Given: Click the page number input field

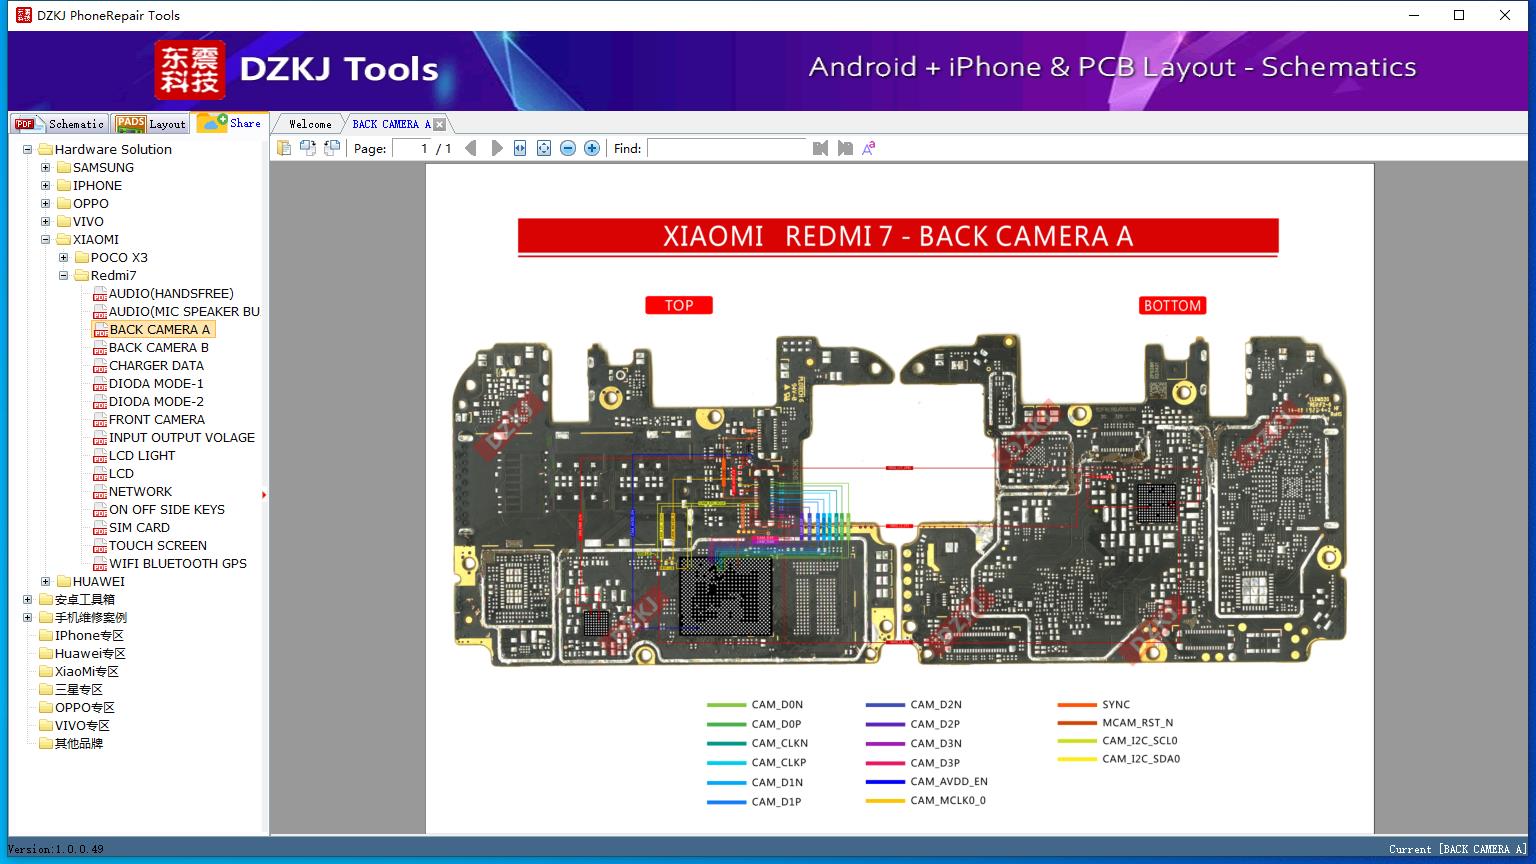Looking at the screenshot, I should tap(411, 148).
